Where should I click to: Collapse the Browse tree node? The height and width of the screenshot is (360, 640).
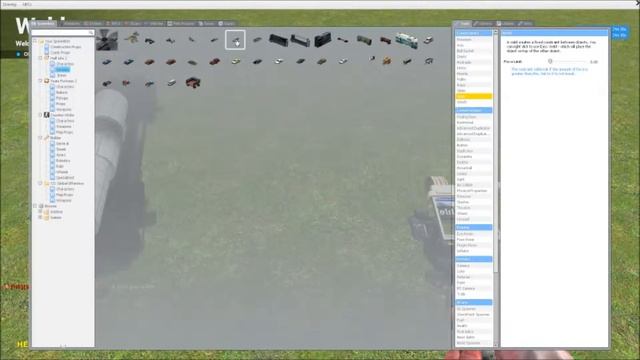(x=35, y=206)
